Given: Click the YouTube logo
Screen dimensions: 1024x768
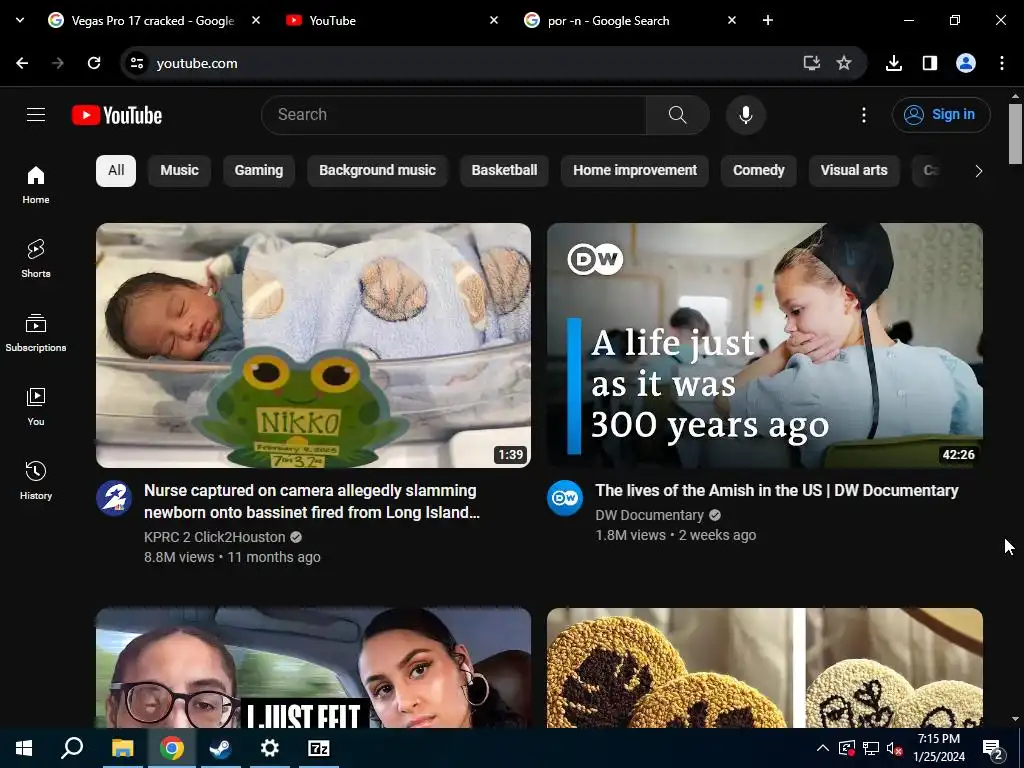Looking at the screenshot, I should pos(117,115).
